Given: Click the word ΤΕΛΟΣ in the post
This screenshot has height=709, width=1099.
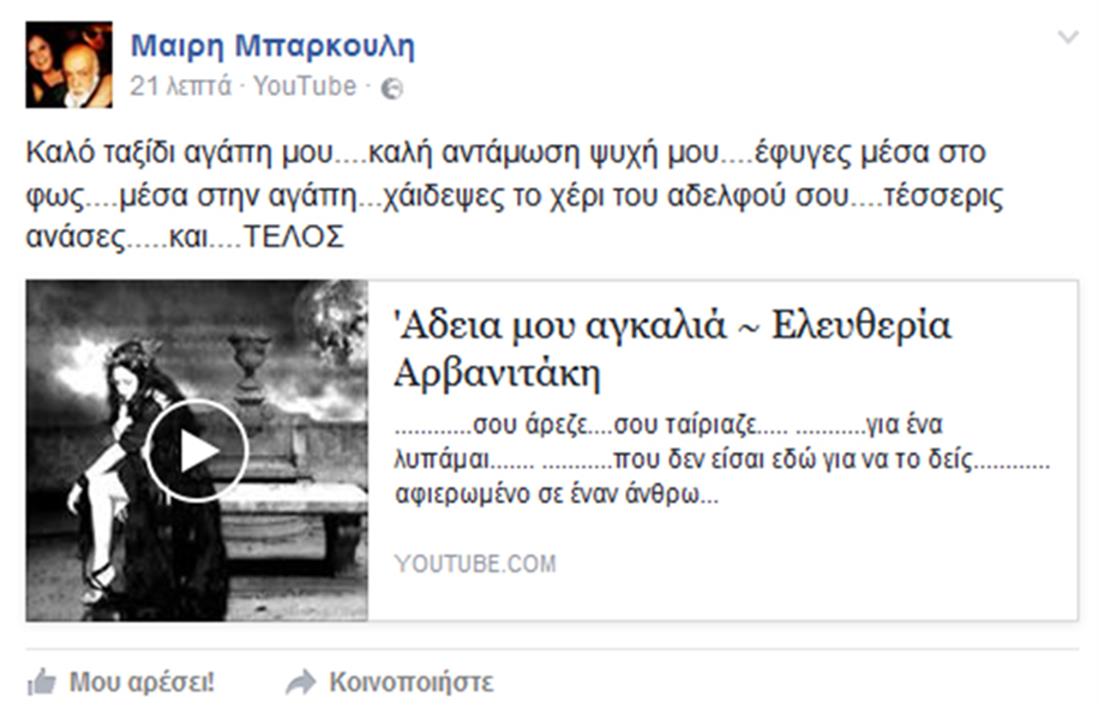Looking at the screenshot, I should [x=294, y=237].
